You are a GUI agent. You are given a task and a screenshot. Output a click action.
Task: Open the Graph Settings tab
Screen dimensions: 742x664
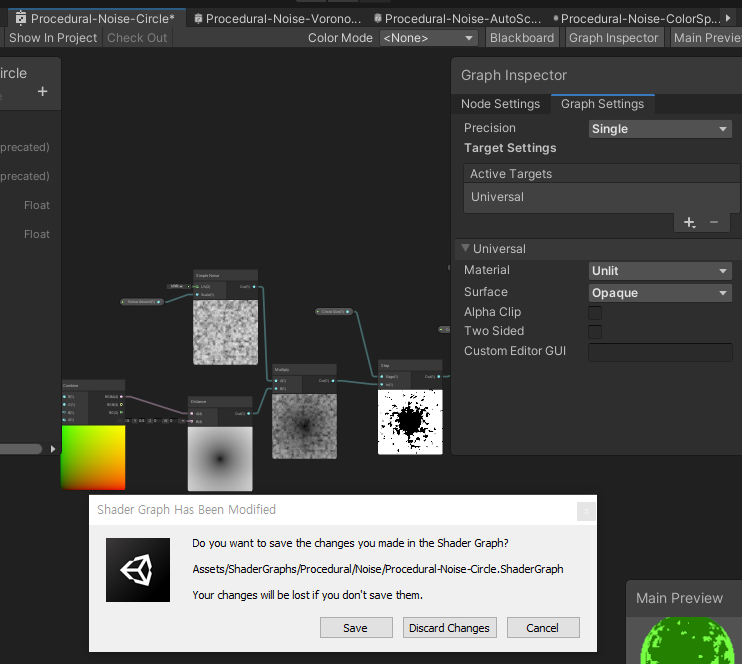pos(602,104)
